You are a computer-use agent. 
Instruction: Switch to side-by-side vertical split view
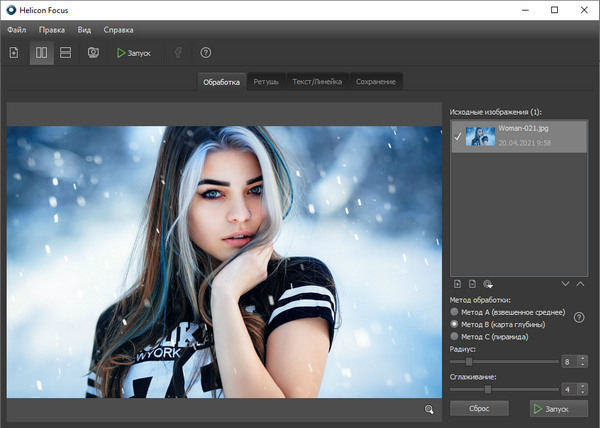pyautogui.click(x=42, y=52)
